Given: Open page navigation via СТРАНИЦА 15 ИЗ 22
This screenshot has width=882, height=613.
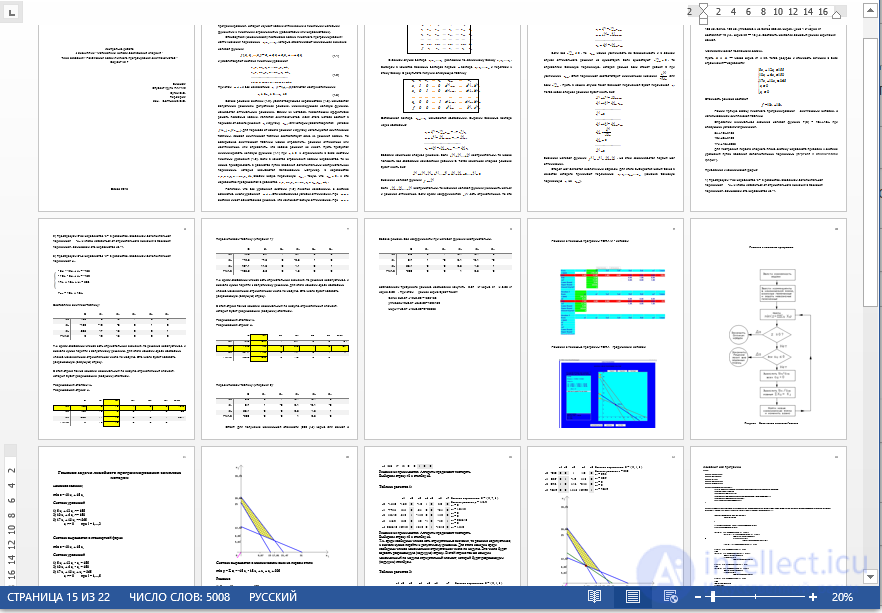Looking at the screenshot, I should coord(58,597).
